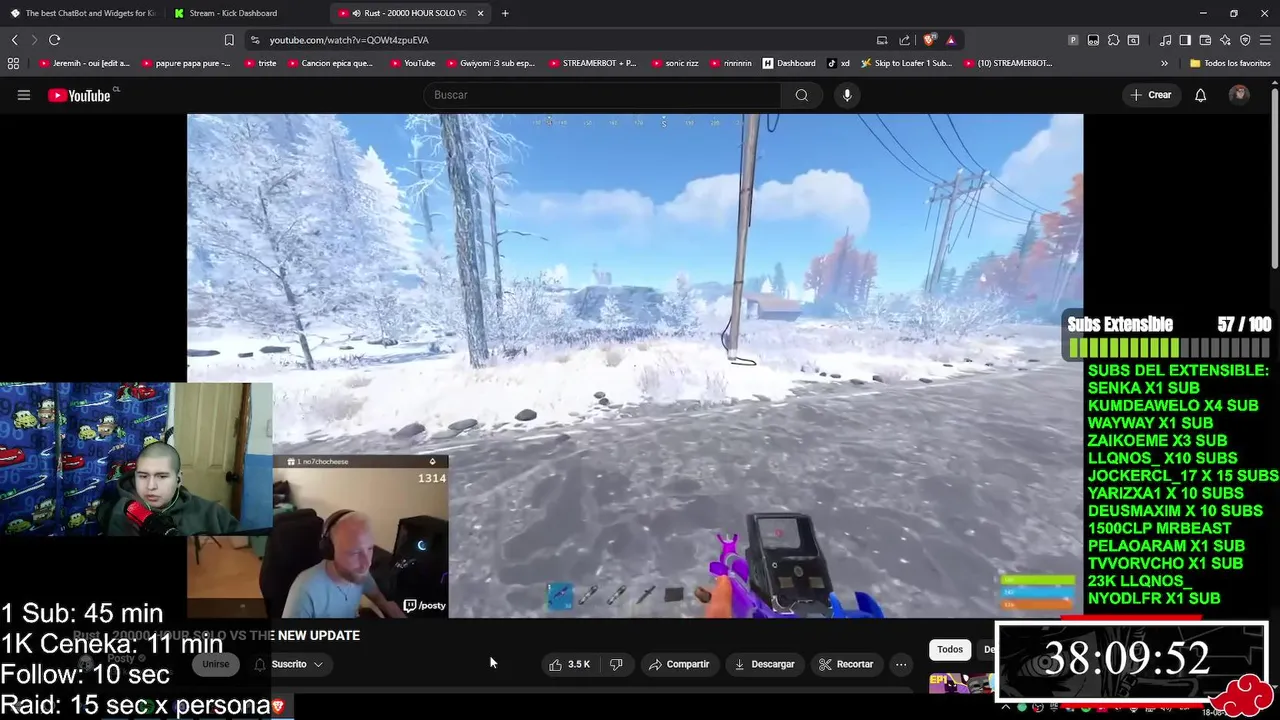Viewport: 1280px width, 720px height.
Task: Open the rinrinrin bookmark
Action: point(730,63)
